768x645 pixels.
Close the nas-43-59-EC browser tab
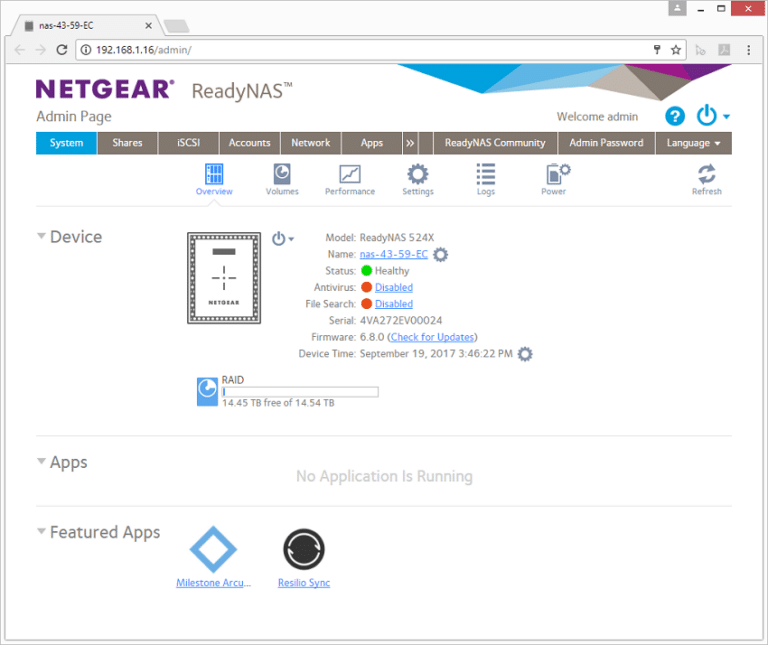pyautogui.click(x=148, y=25)
